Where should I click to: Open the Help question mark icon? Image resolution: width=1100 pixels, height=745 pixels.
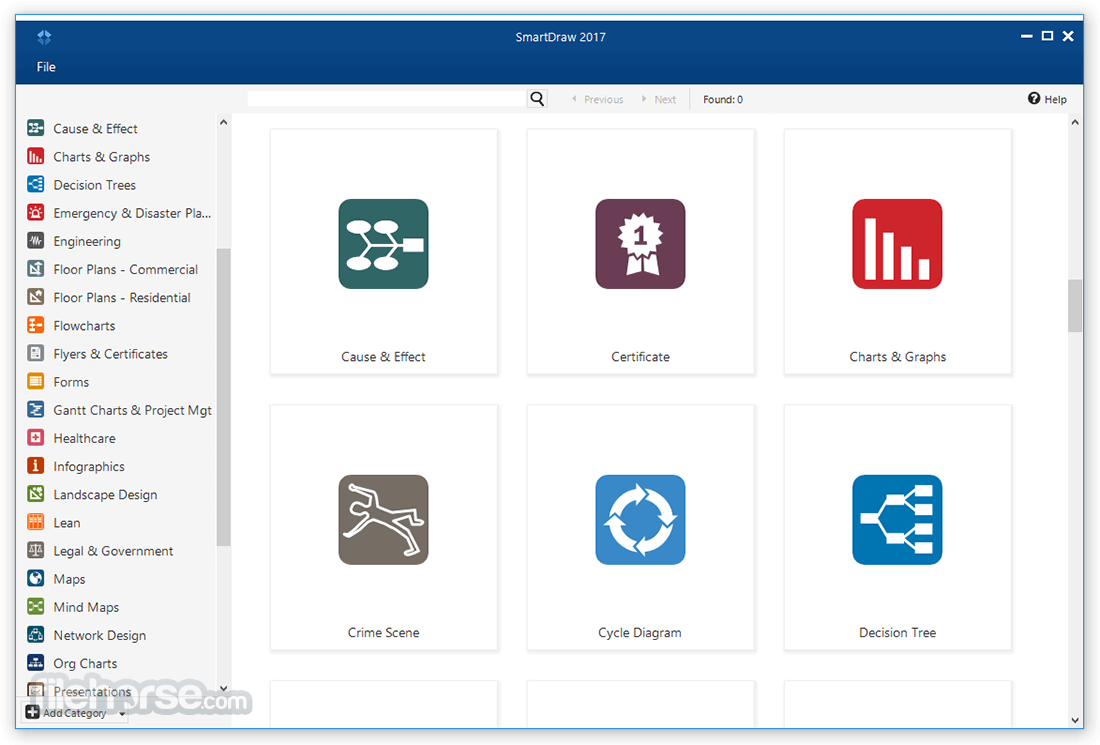point(1034,98)
